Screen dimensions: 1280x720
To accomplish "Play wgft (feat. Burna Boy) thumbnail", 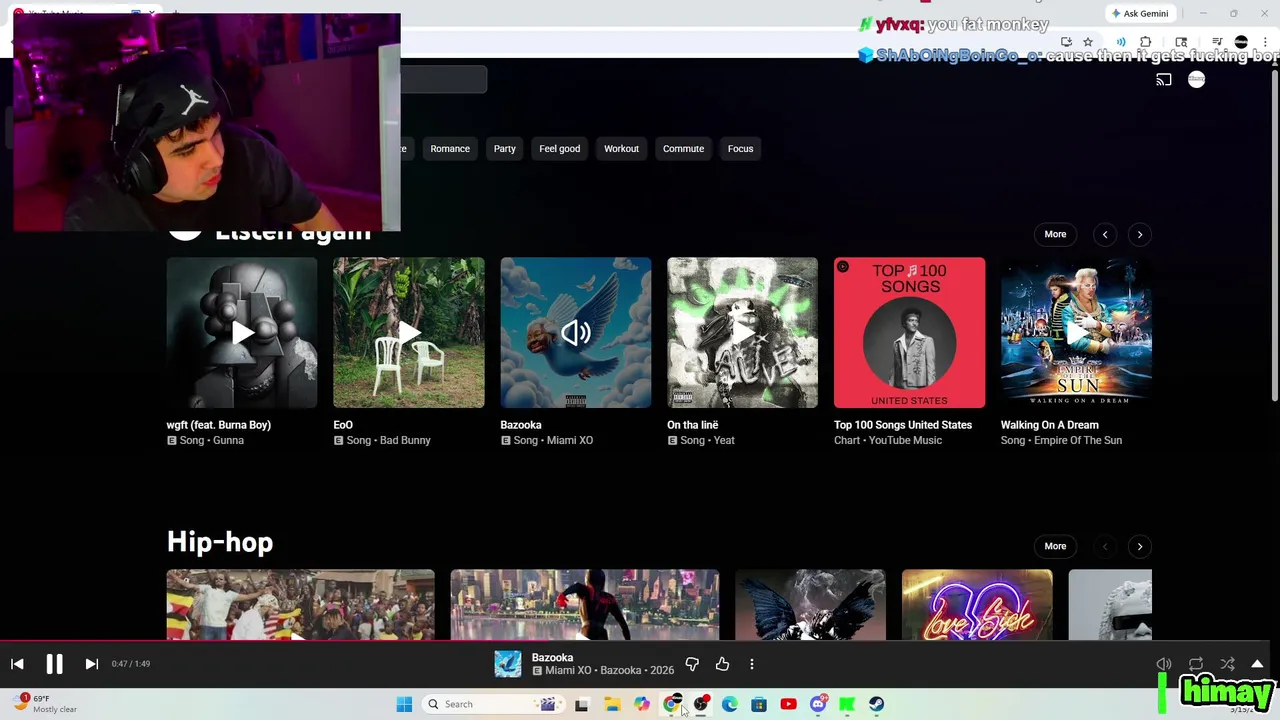I will pos(242,333).
